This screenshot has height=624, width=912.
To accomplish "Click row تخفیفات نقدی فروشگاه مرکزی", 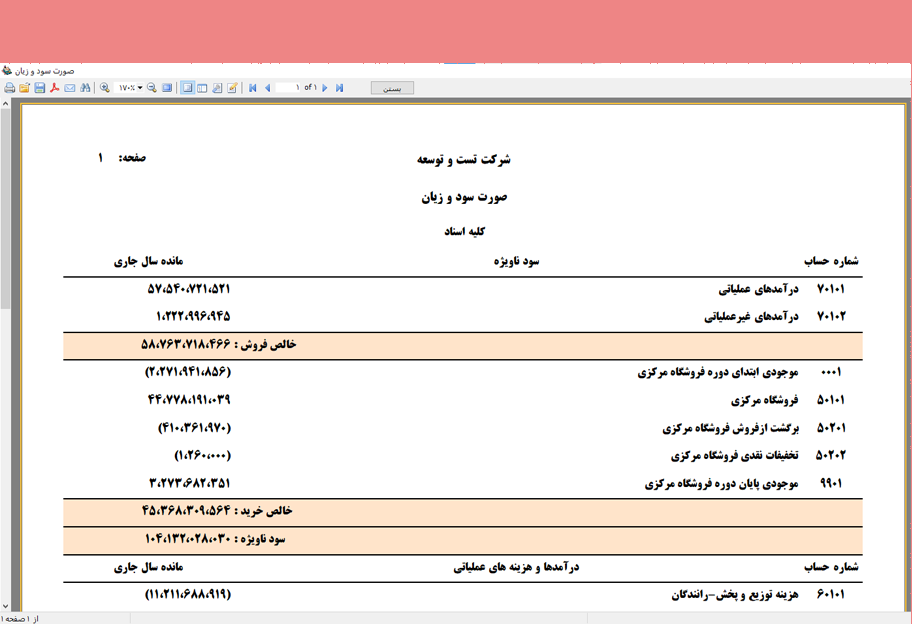I will 463,455.
